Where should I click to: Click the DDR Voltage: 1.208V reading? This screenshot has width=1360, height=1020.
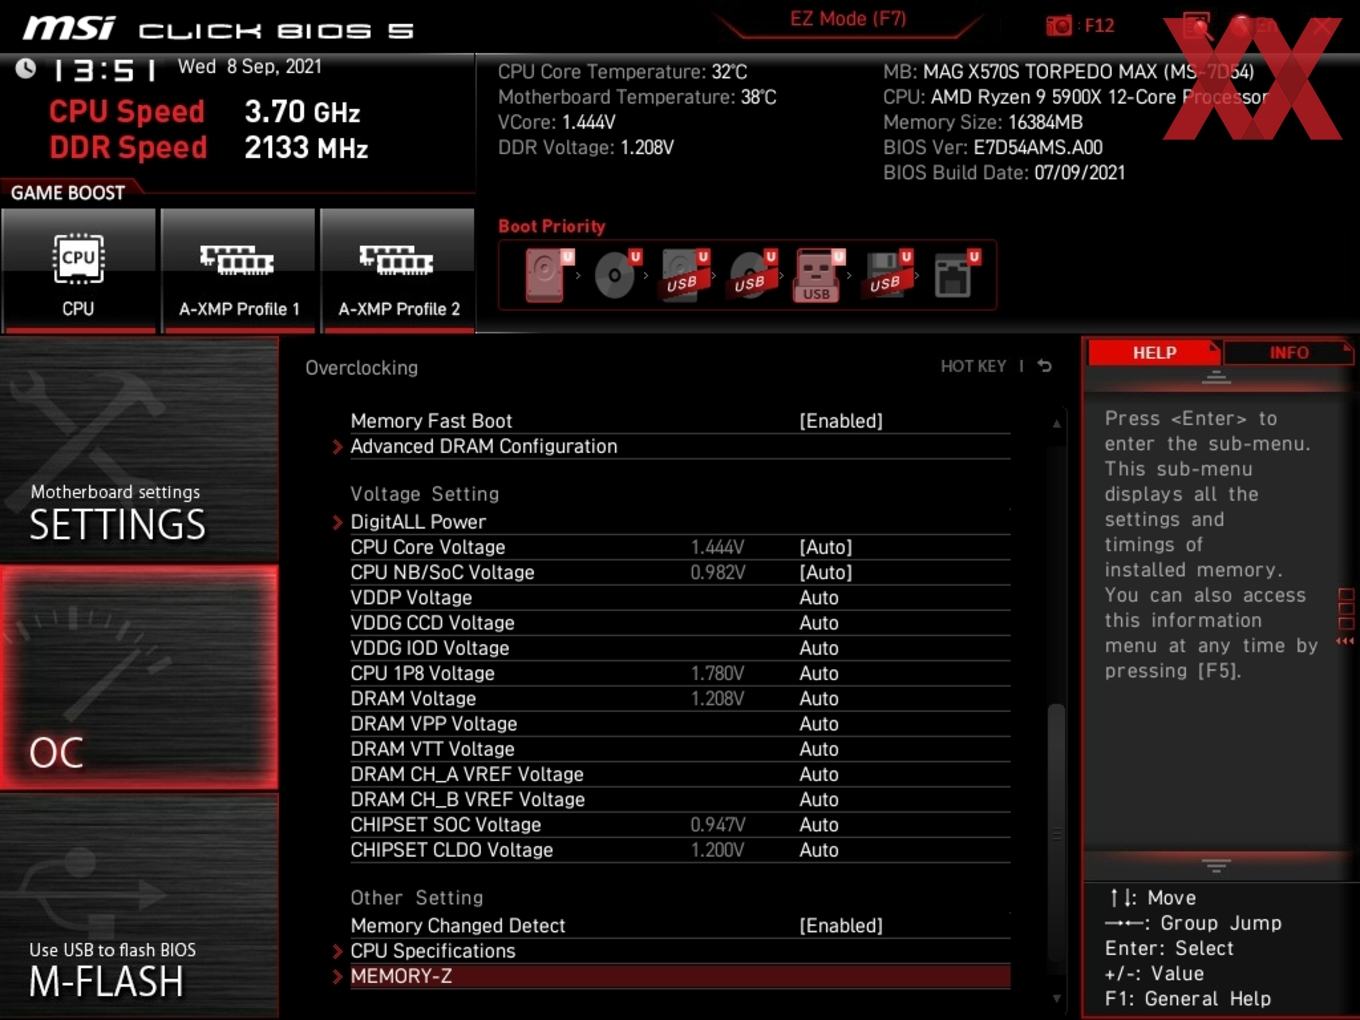(586, 148)
